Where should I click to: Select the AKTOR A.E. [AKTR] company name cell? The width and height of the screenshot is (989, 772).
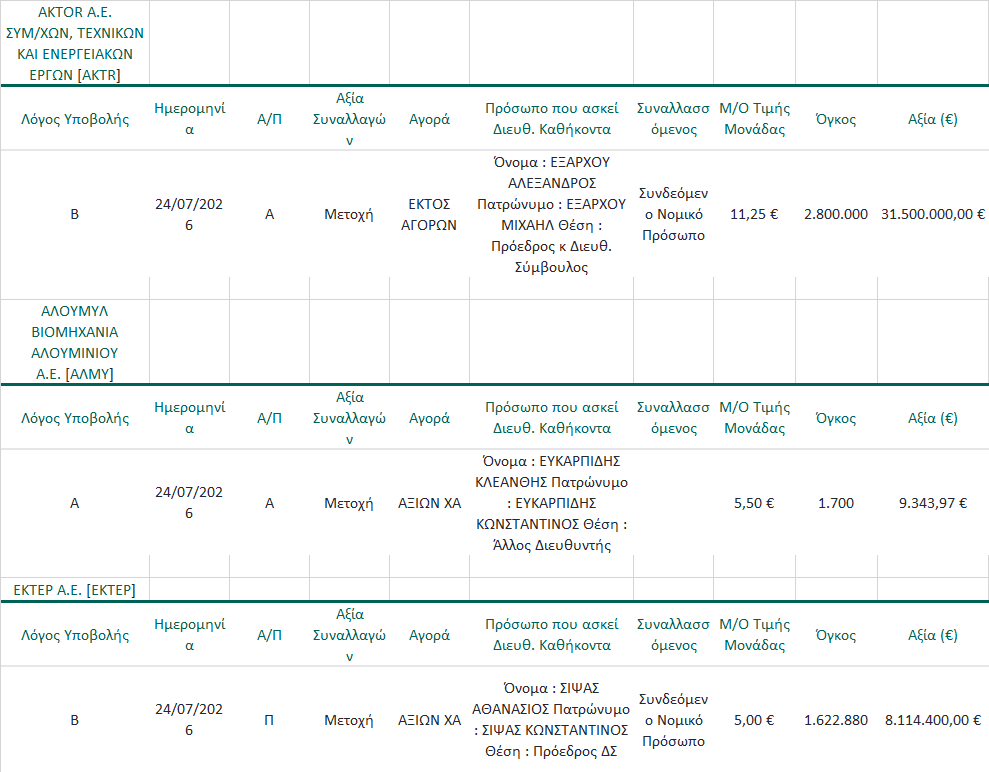point(74,43)
